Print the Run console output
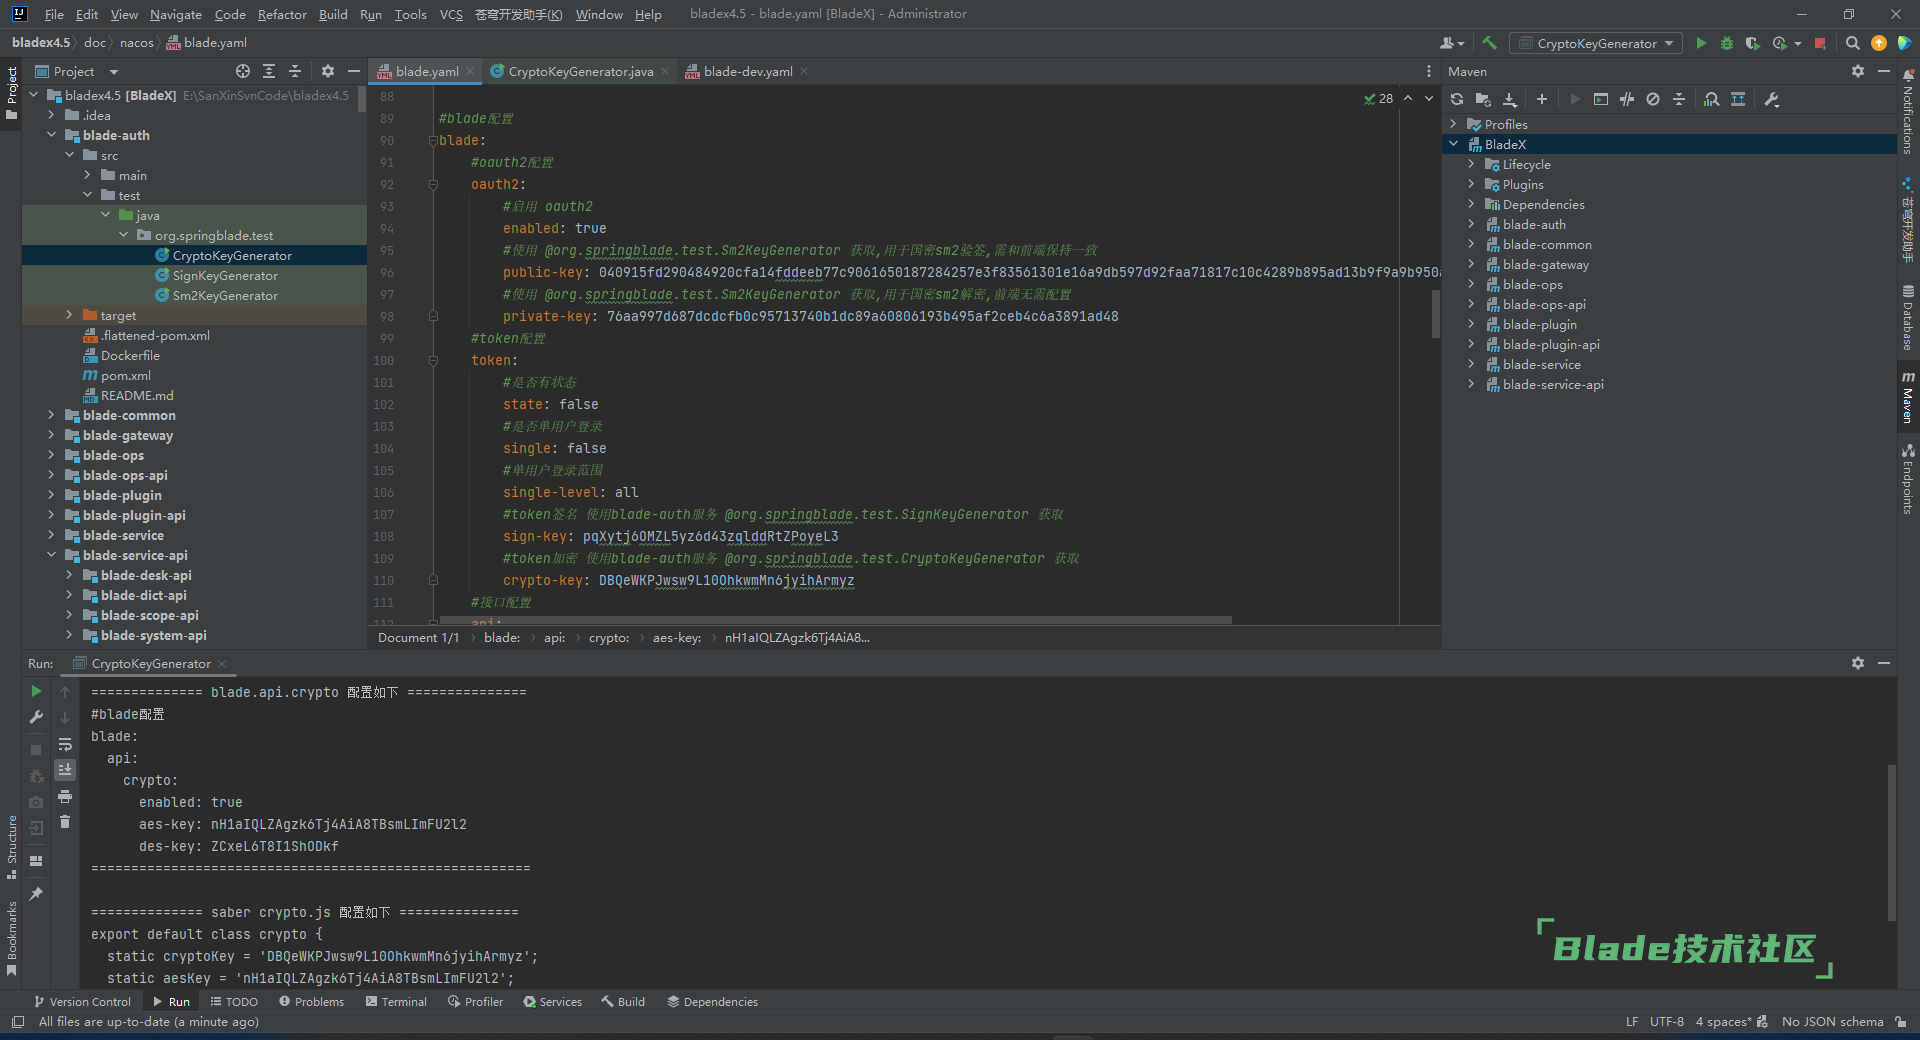1920x1040 pixels. point(65,796)
